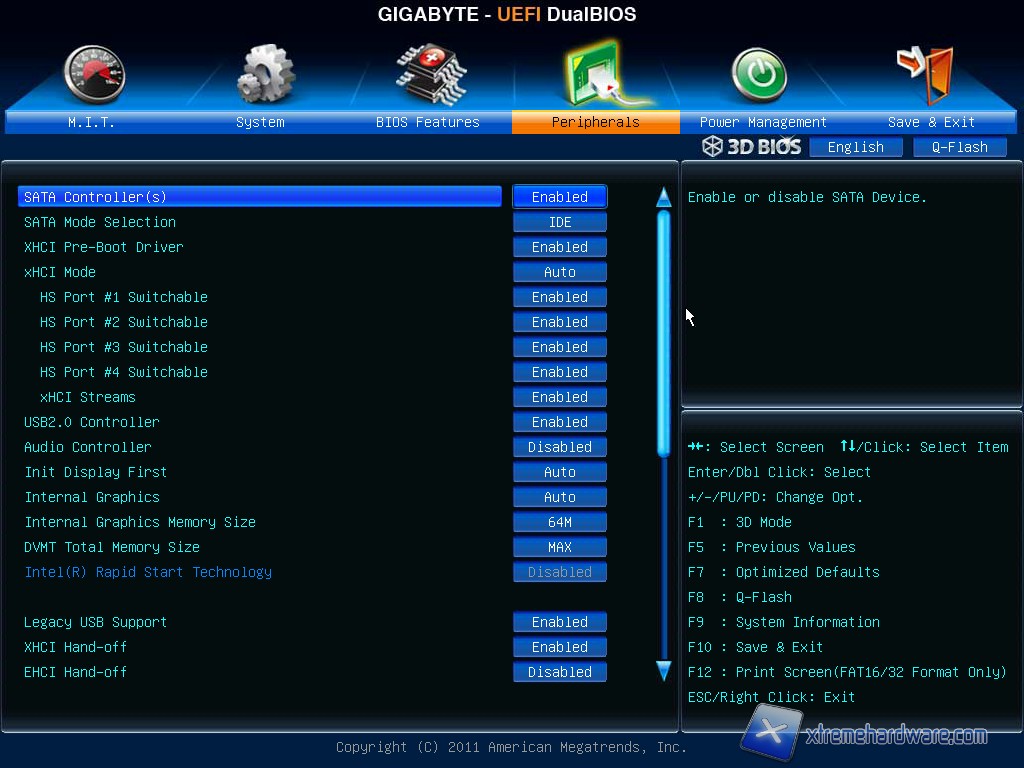Viewport: 1024px width, 768px height.
Task: Switch to the BIOS Features tab
Action: pos(428,122)
